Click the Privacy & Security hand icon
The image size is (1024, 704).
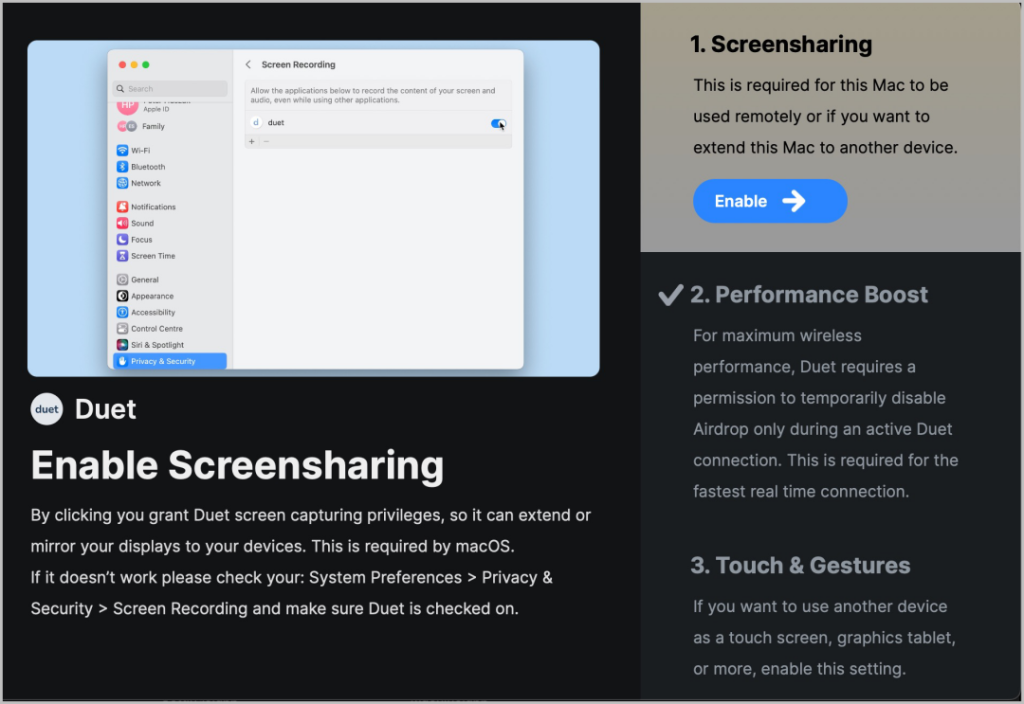122,360
